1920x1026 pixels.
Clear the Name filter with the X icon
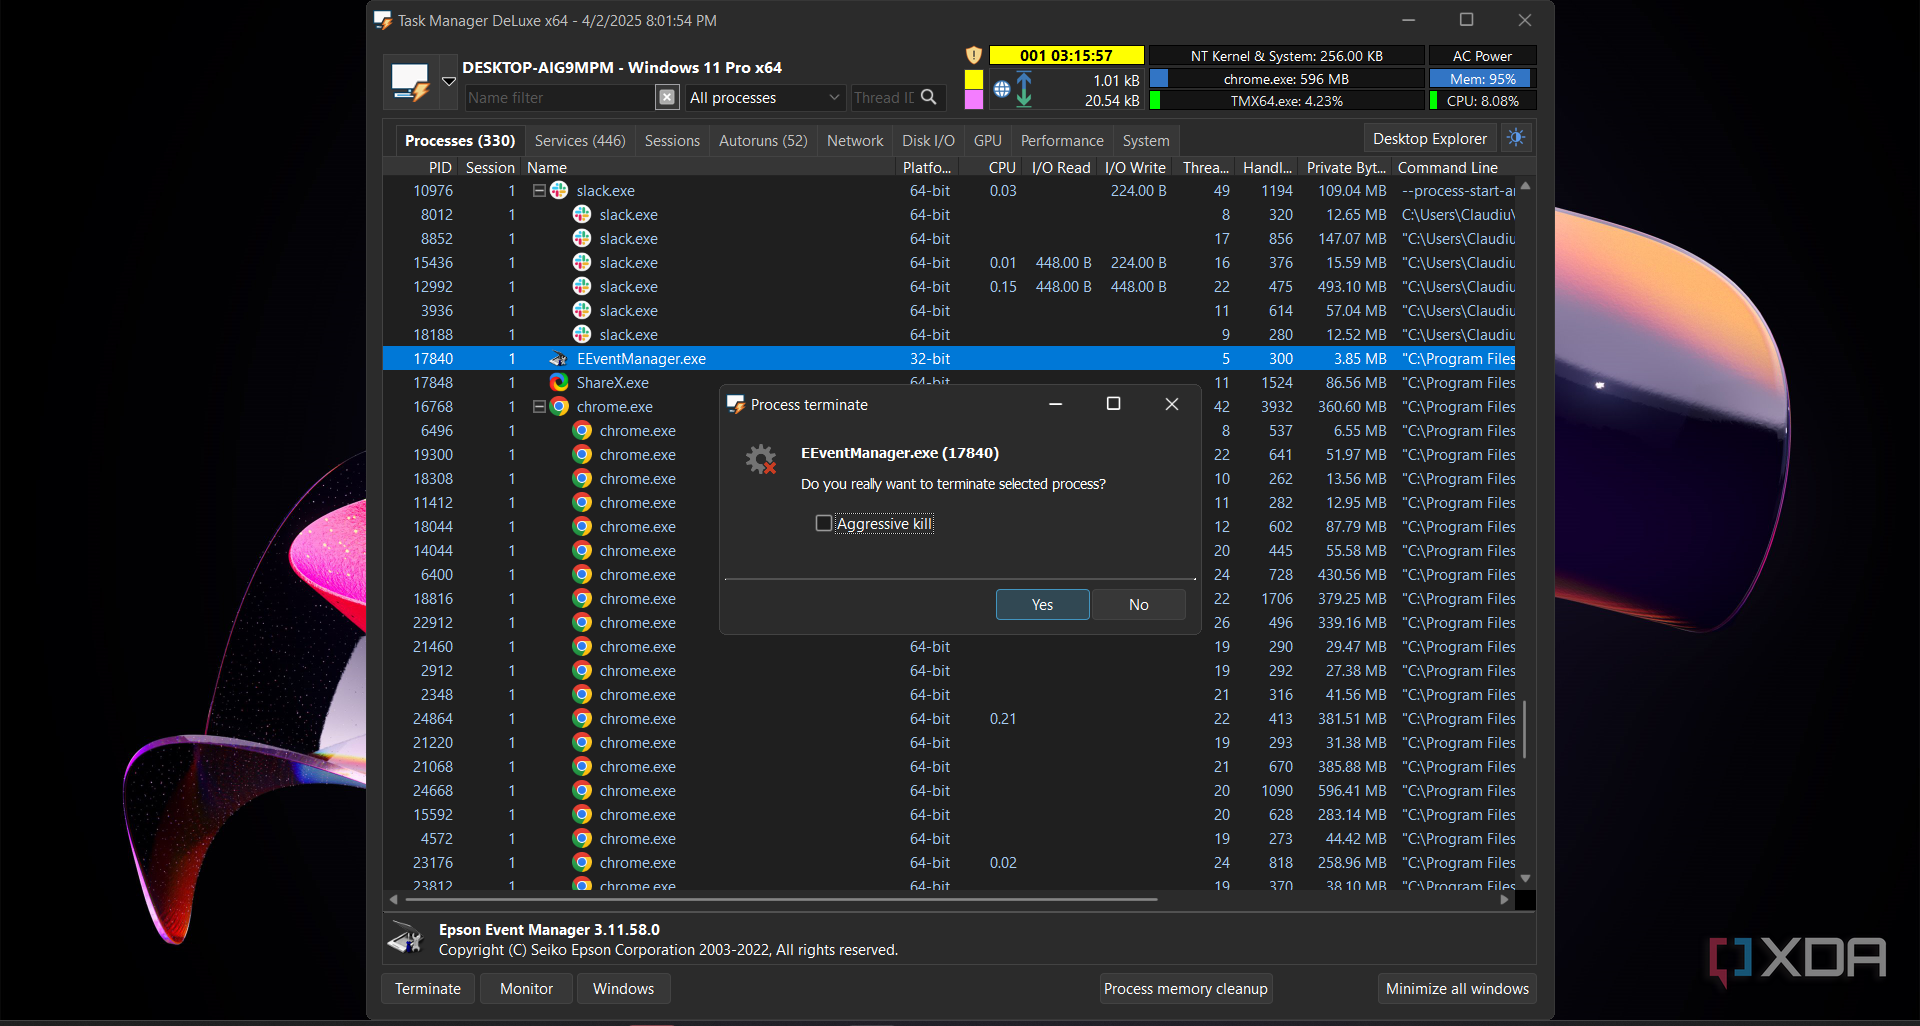click(x=667, y=97)
